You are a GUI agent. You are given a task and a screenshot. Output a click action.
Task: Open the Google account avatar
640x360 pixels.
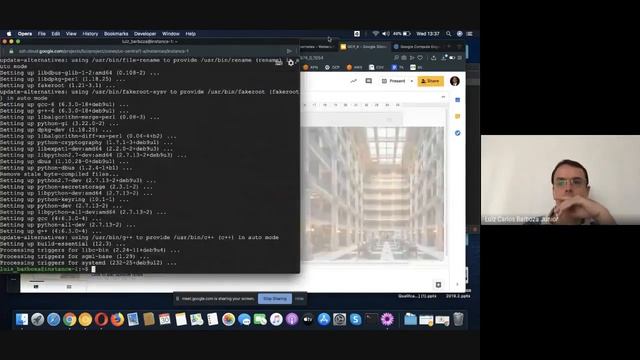click(455, 81)
